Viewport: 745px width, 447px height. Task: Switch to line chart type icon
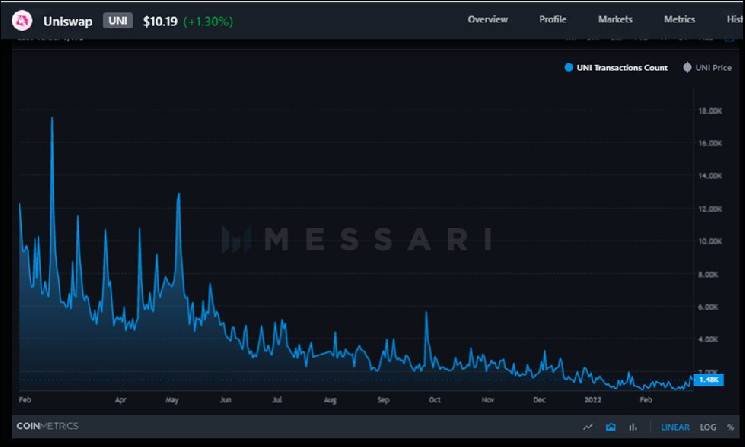click(x=588, y=426)
